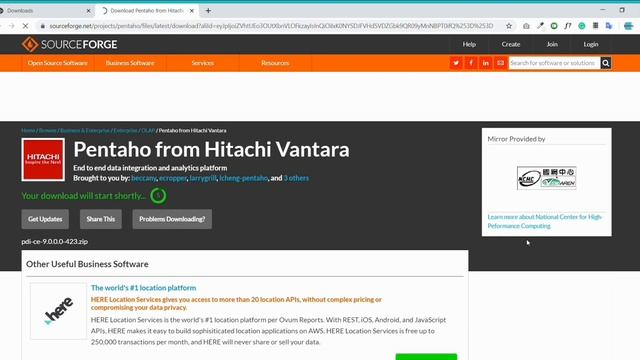Click the eyedropper extension icon
The height and width of the screenshot is (360, 640).
[540, 26]
